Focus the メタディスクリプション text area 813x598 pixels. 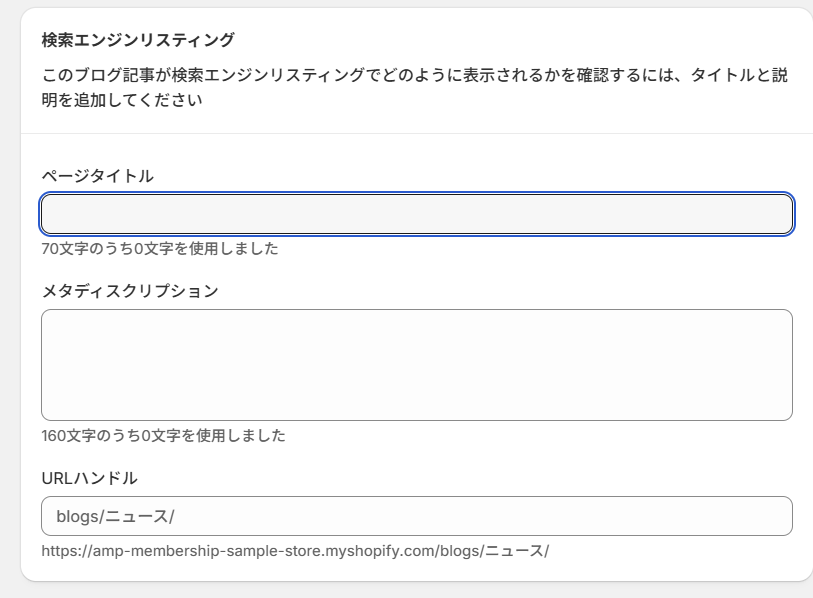416,364
